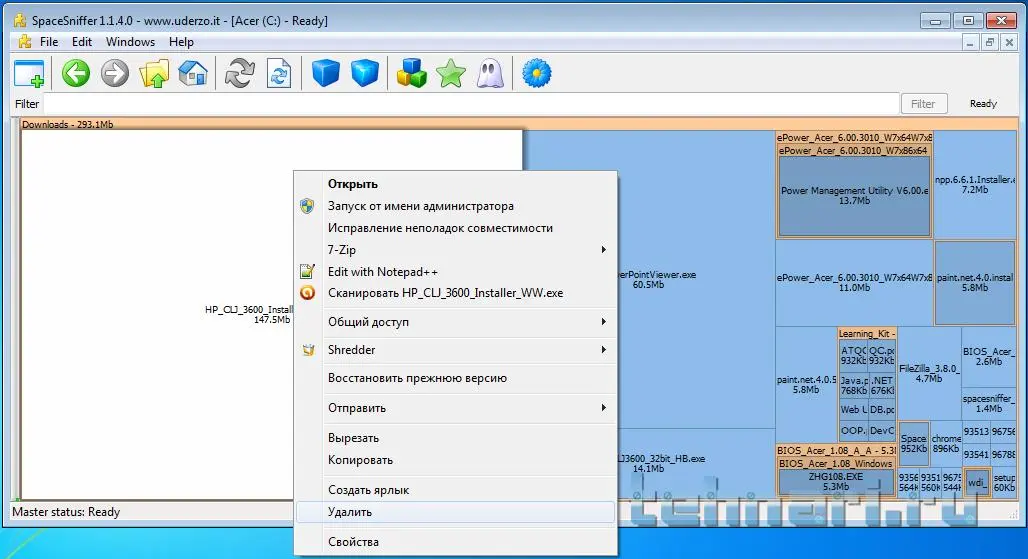Select the spacesniffer 1.4Mb block

[x=989, y=403]
